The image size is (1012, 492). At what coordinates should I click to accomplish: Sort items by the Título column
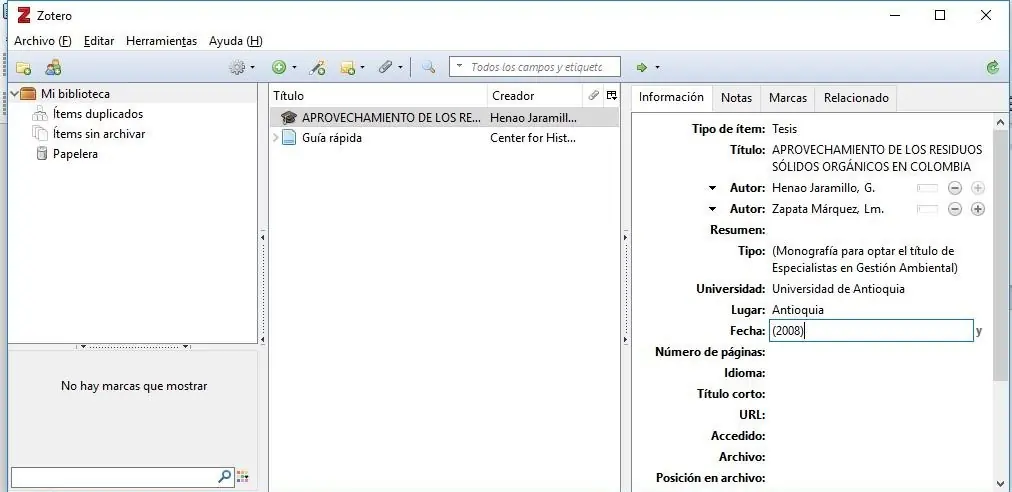click(x=378, y=96)
